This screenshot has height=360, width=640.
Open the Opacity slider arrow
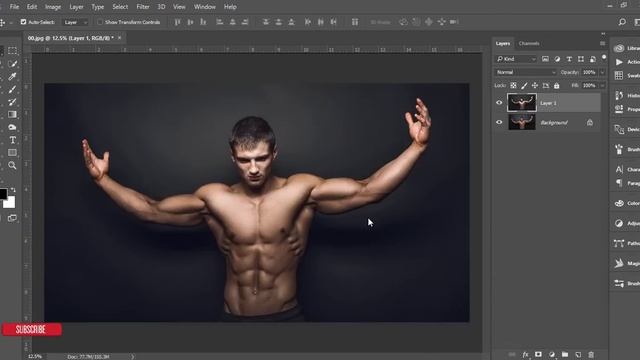[x=602, y=72]
